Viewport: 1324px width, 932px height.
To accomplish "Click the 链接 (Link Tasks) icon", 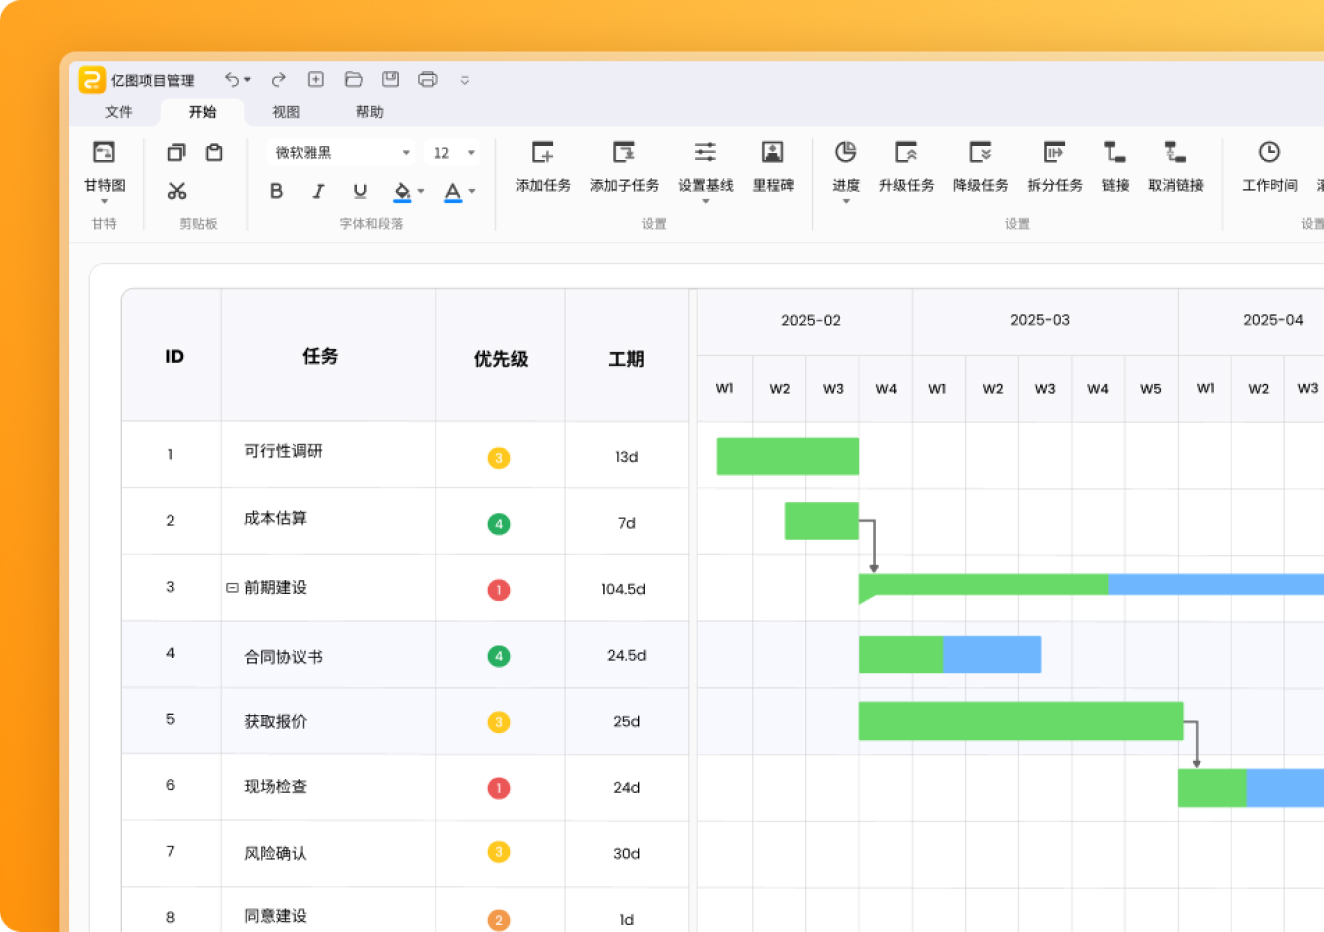I will (x=1115, y=153).
